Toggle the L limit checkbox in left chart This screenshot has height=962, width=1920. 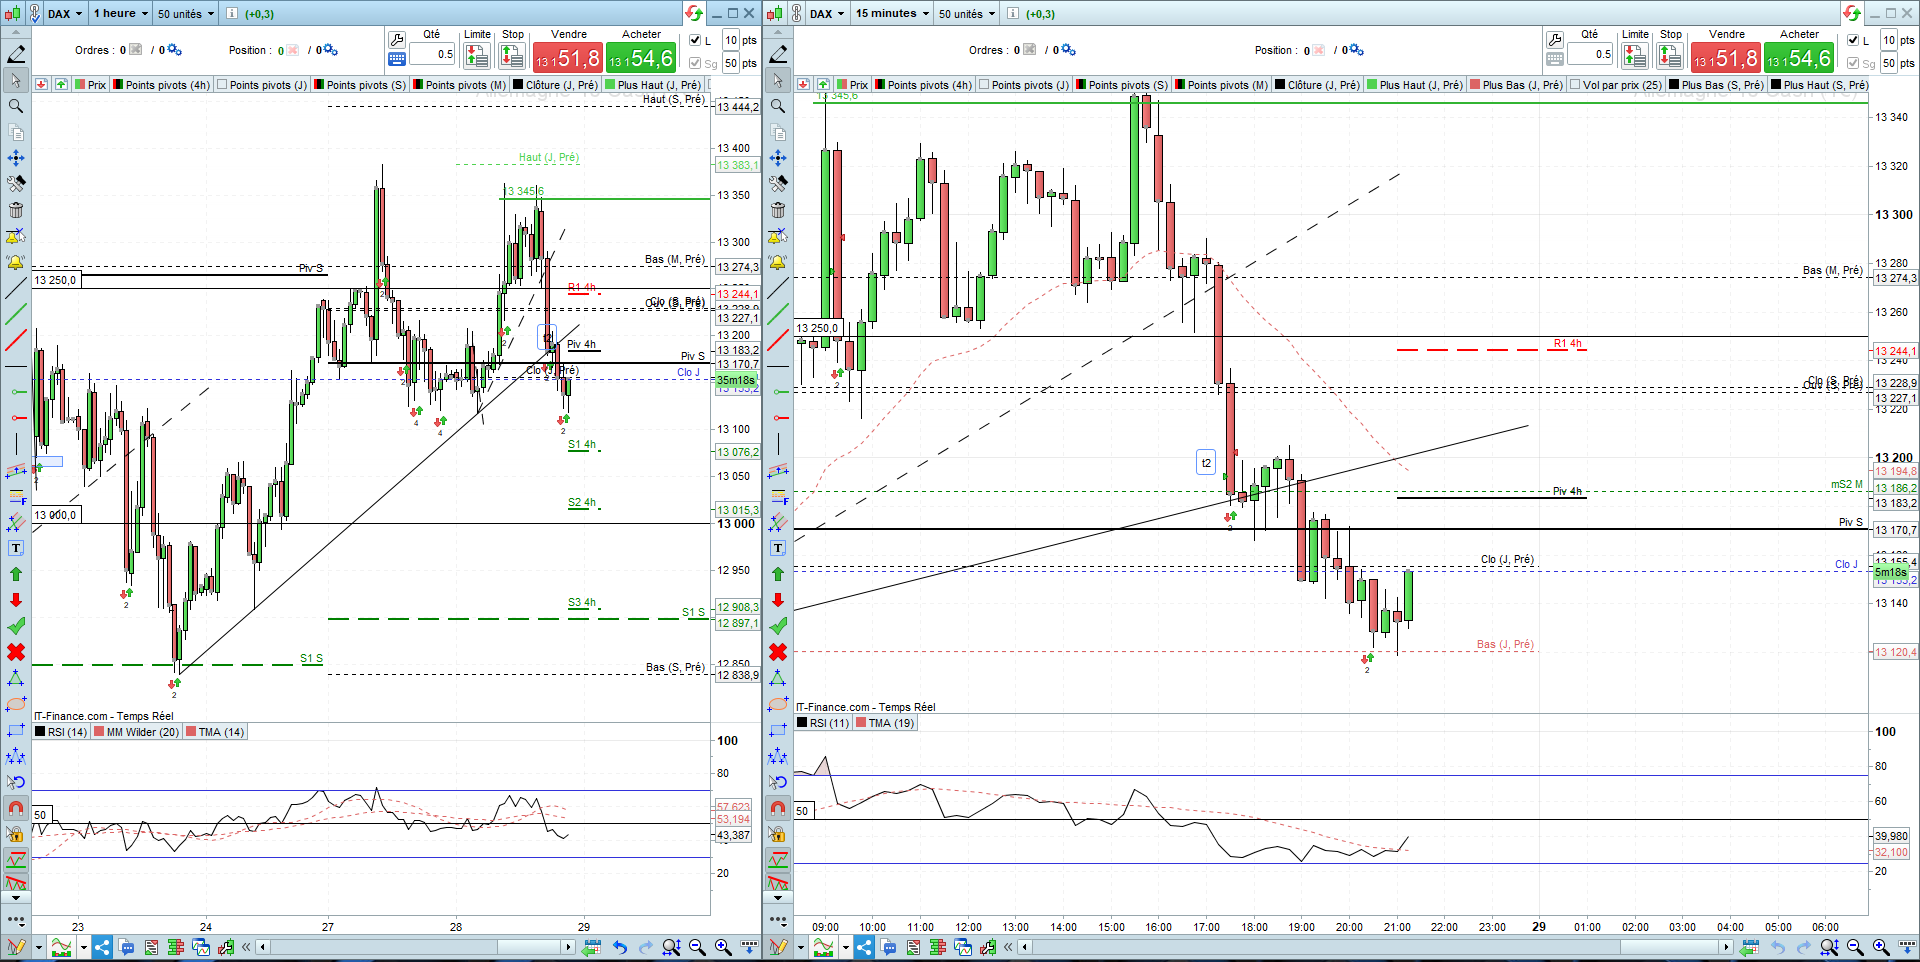coord(696,40)
